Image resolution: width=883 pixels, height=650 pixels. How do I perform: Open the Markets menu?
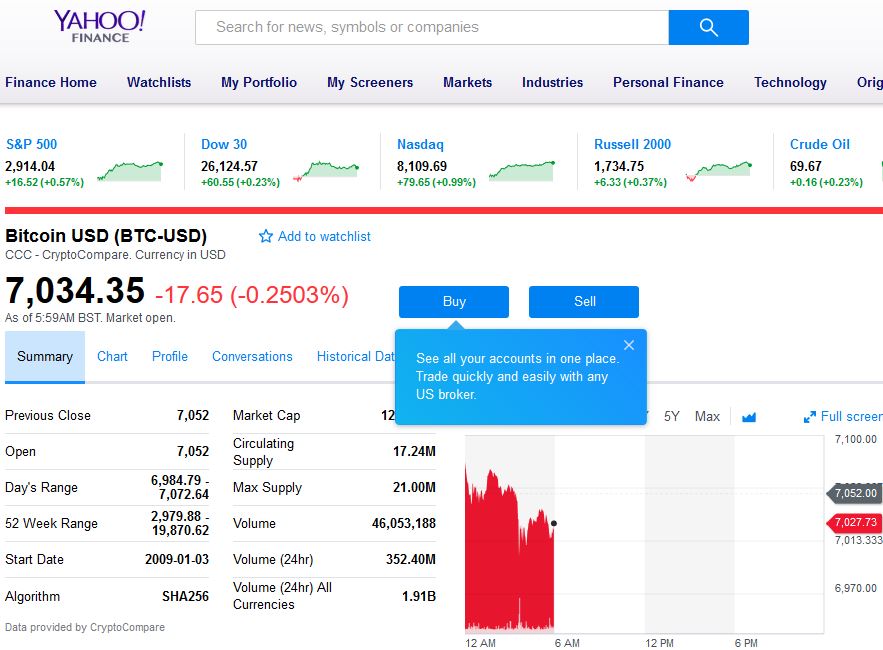pyautogui.click(x=467, y=82)
